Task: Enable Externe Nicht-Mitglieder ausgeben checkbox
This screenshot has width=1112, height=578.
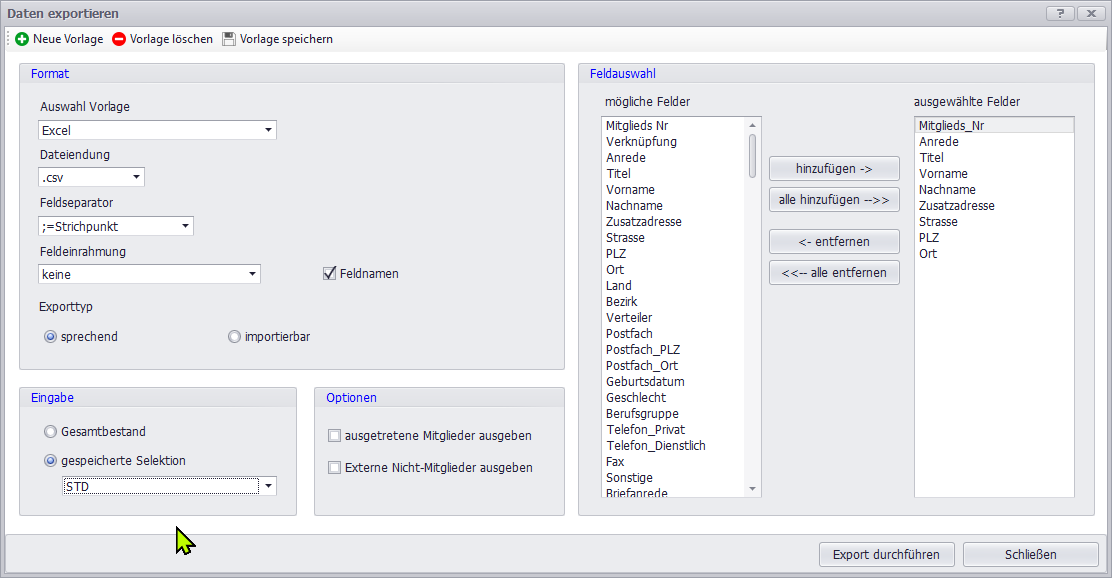Action: tap(335, 468)
